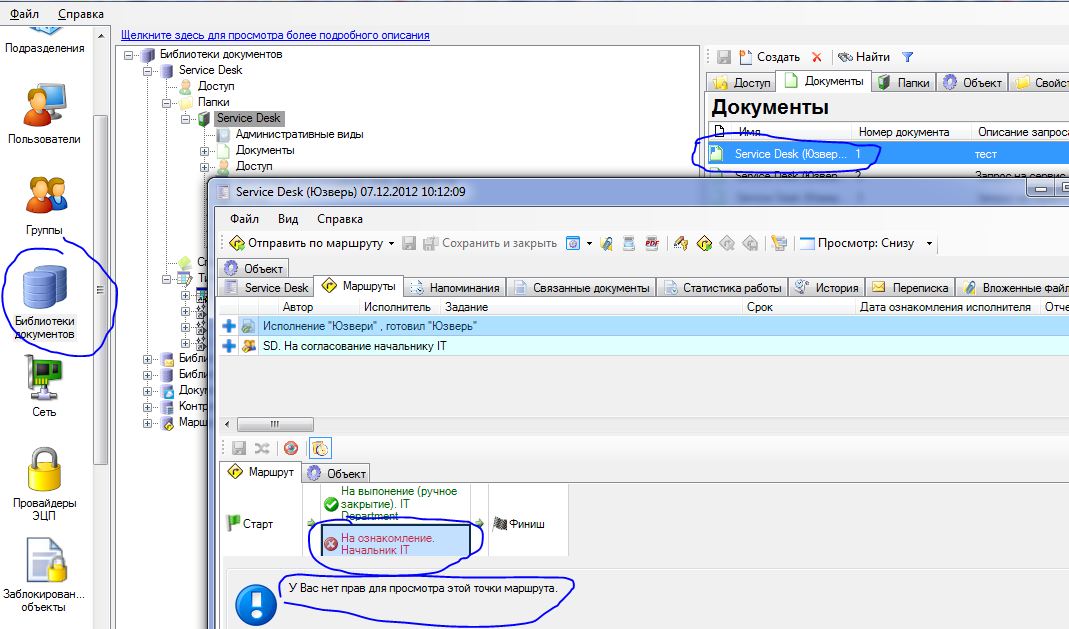Open the document window Справка menu
This screenshot has width=1069, height=629.
340,219
